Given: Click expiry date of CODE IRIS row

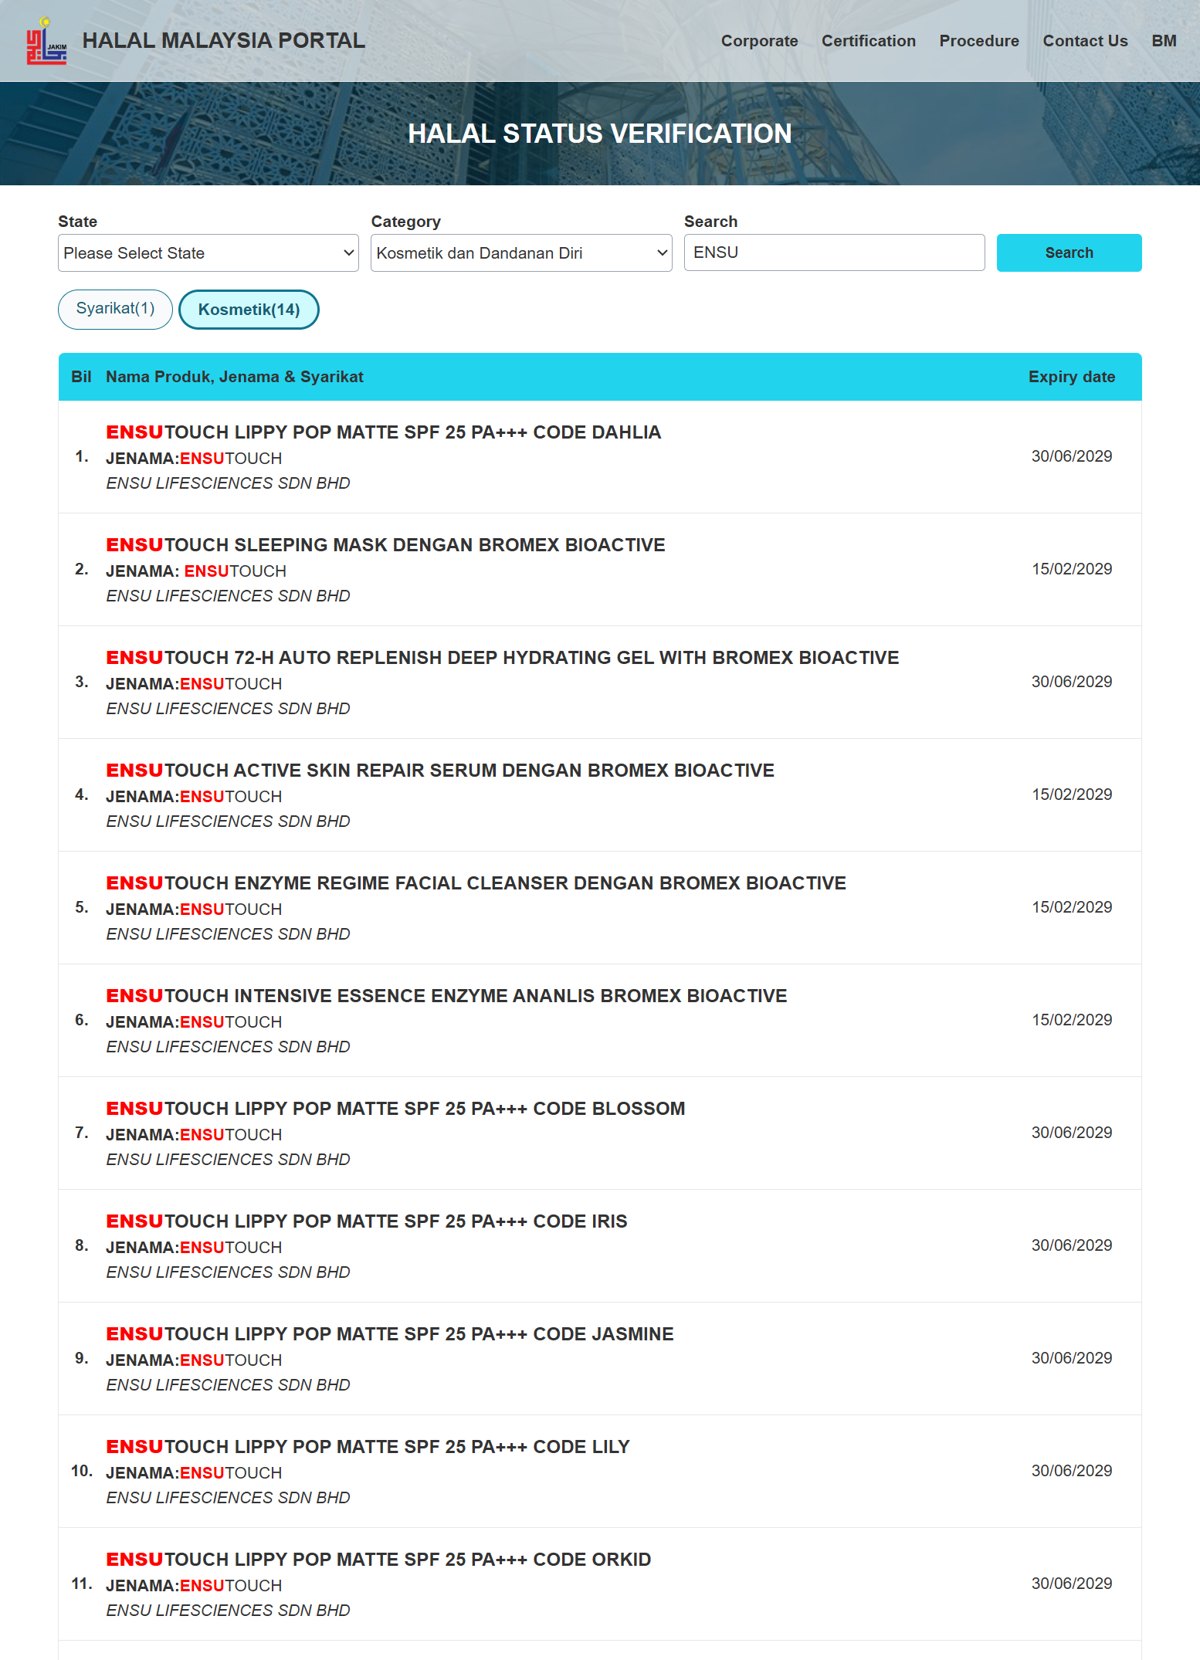Looking at the screenshot, I should [x=1071, y=1246].
